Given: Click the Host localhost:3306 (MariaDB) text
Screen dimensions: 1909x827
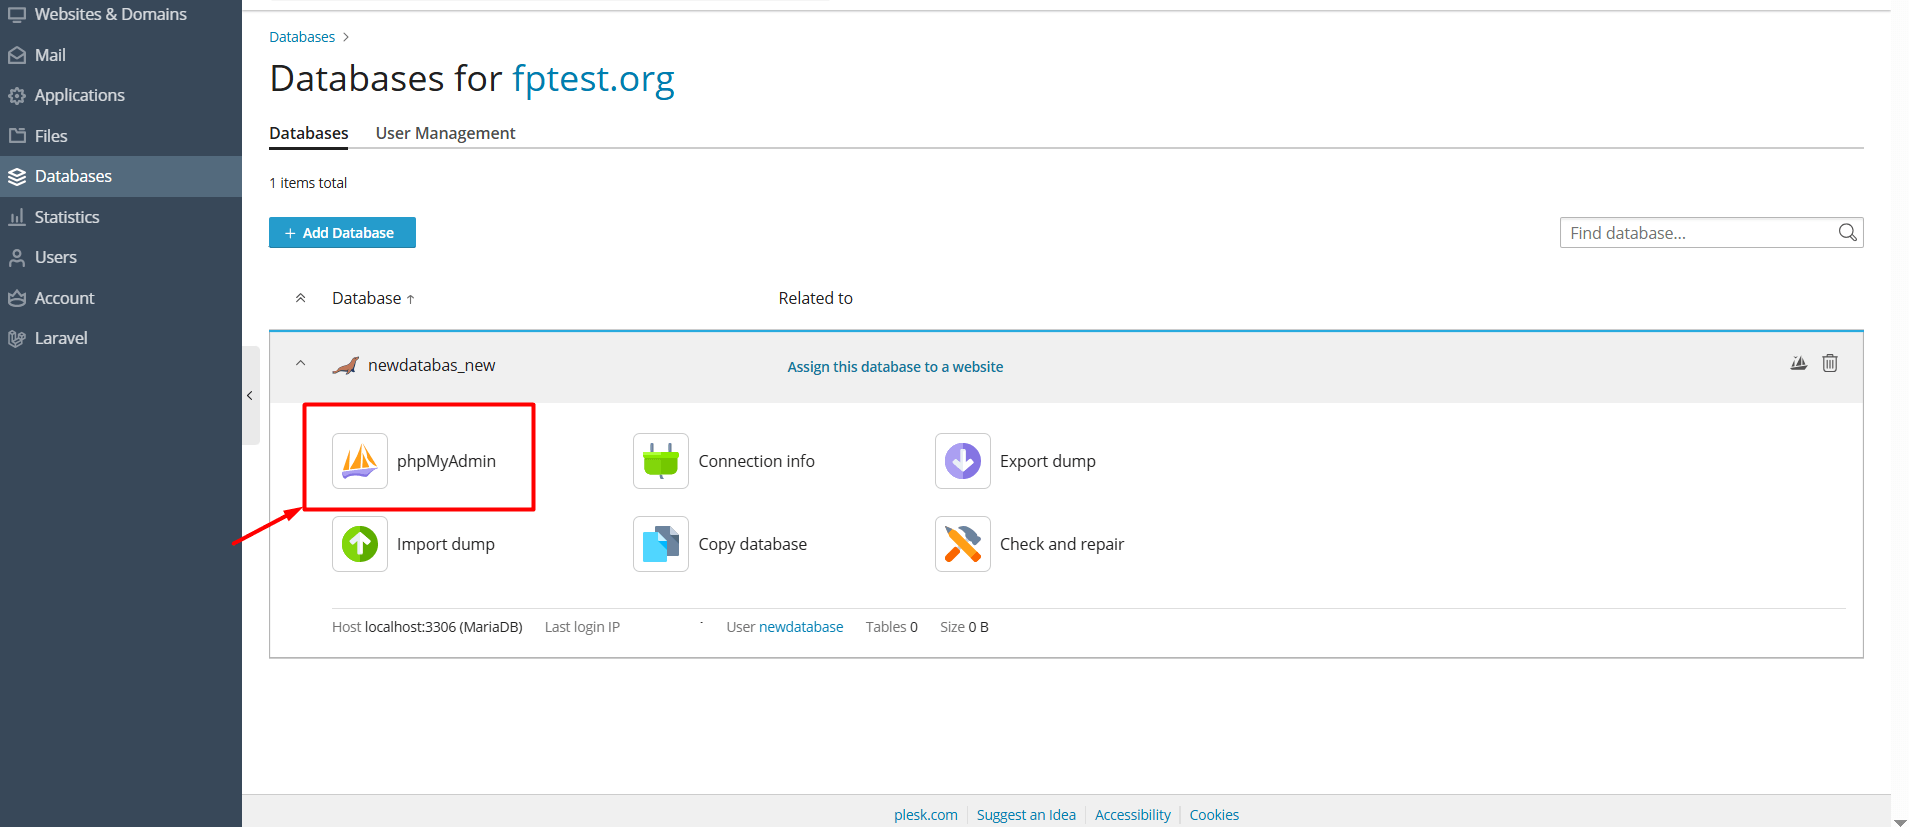Looking at the screenshot, I should [427, 627].
